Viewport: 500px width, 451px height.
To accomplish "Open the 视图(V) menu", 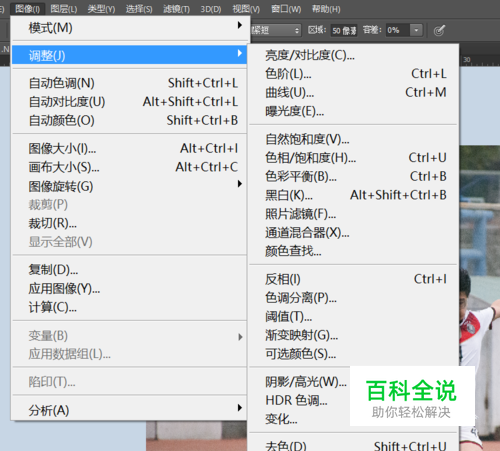I will point(246,9).
